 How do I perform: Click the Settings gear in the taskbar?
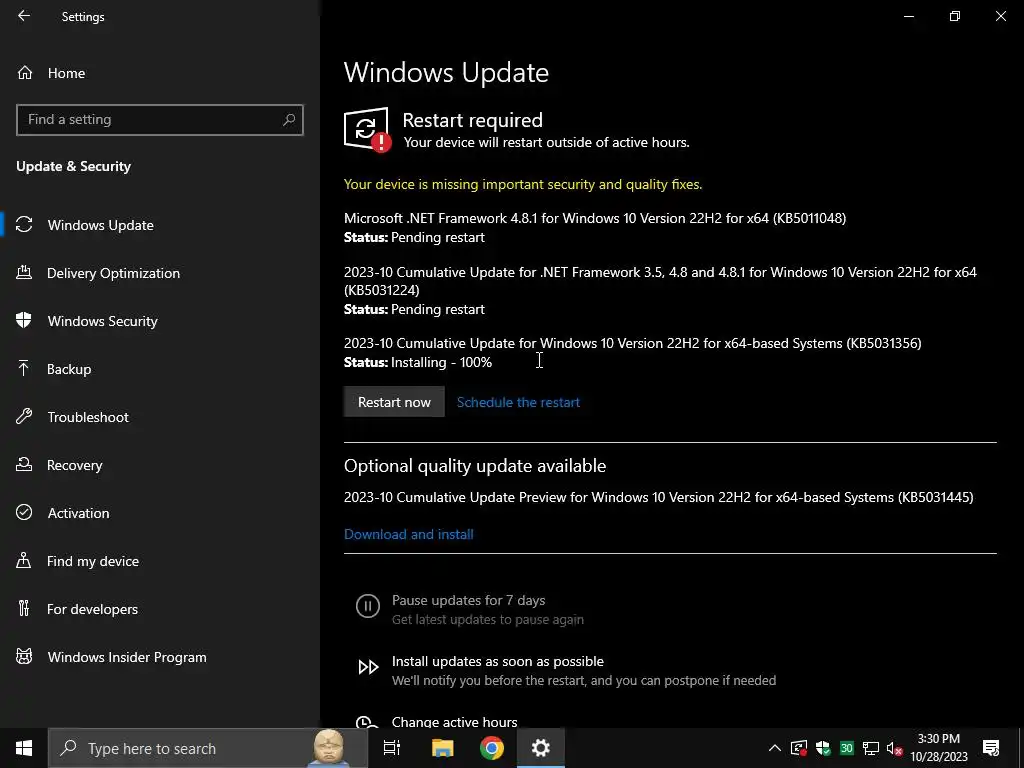click(541, 748)
